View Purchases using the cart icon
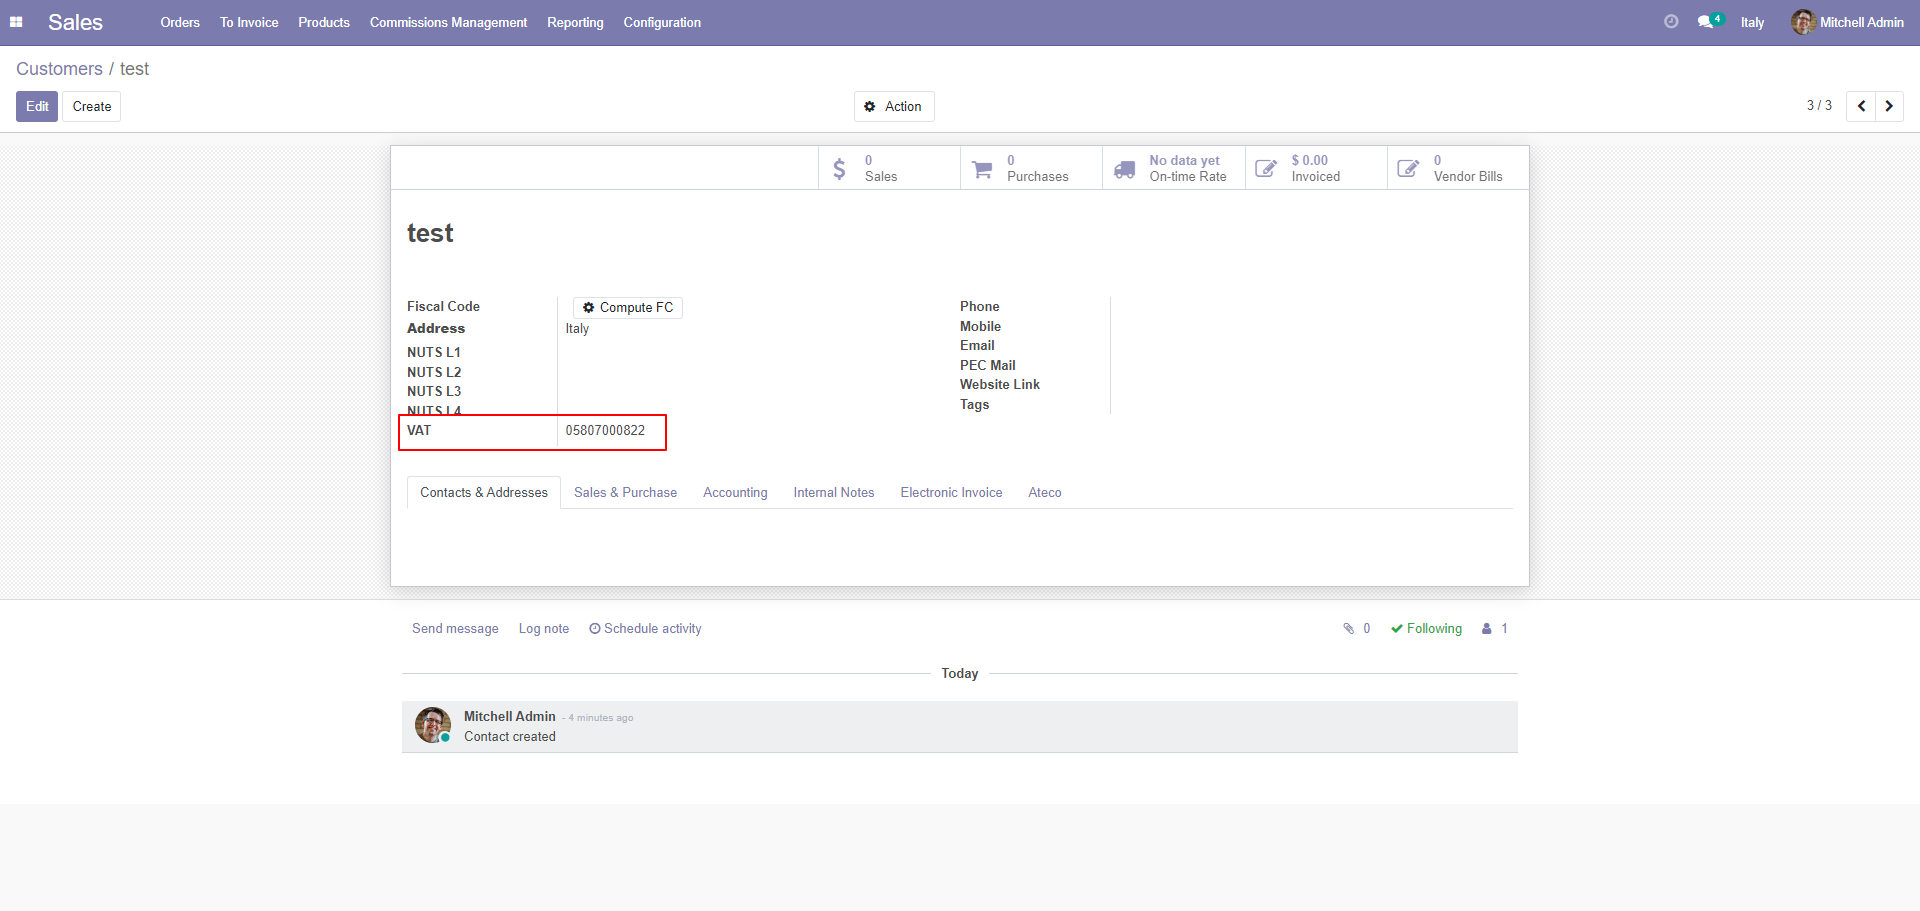Viewport: 1920px width, 911px height. coord(983,167)
